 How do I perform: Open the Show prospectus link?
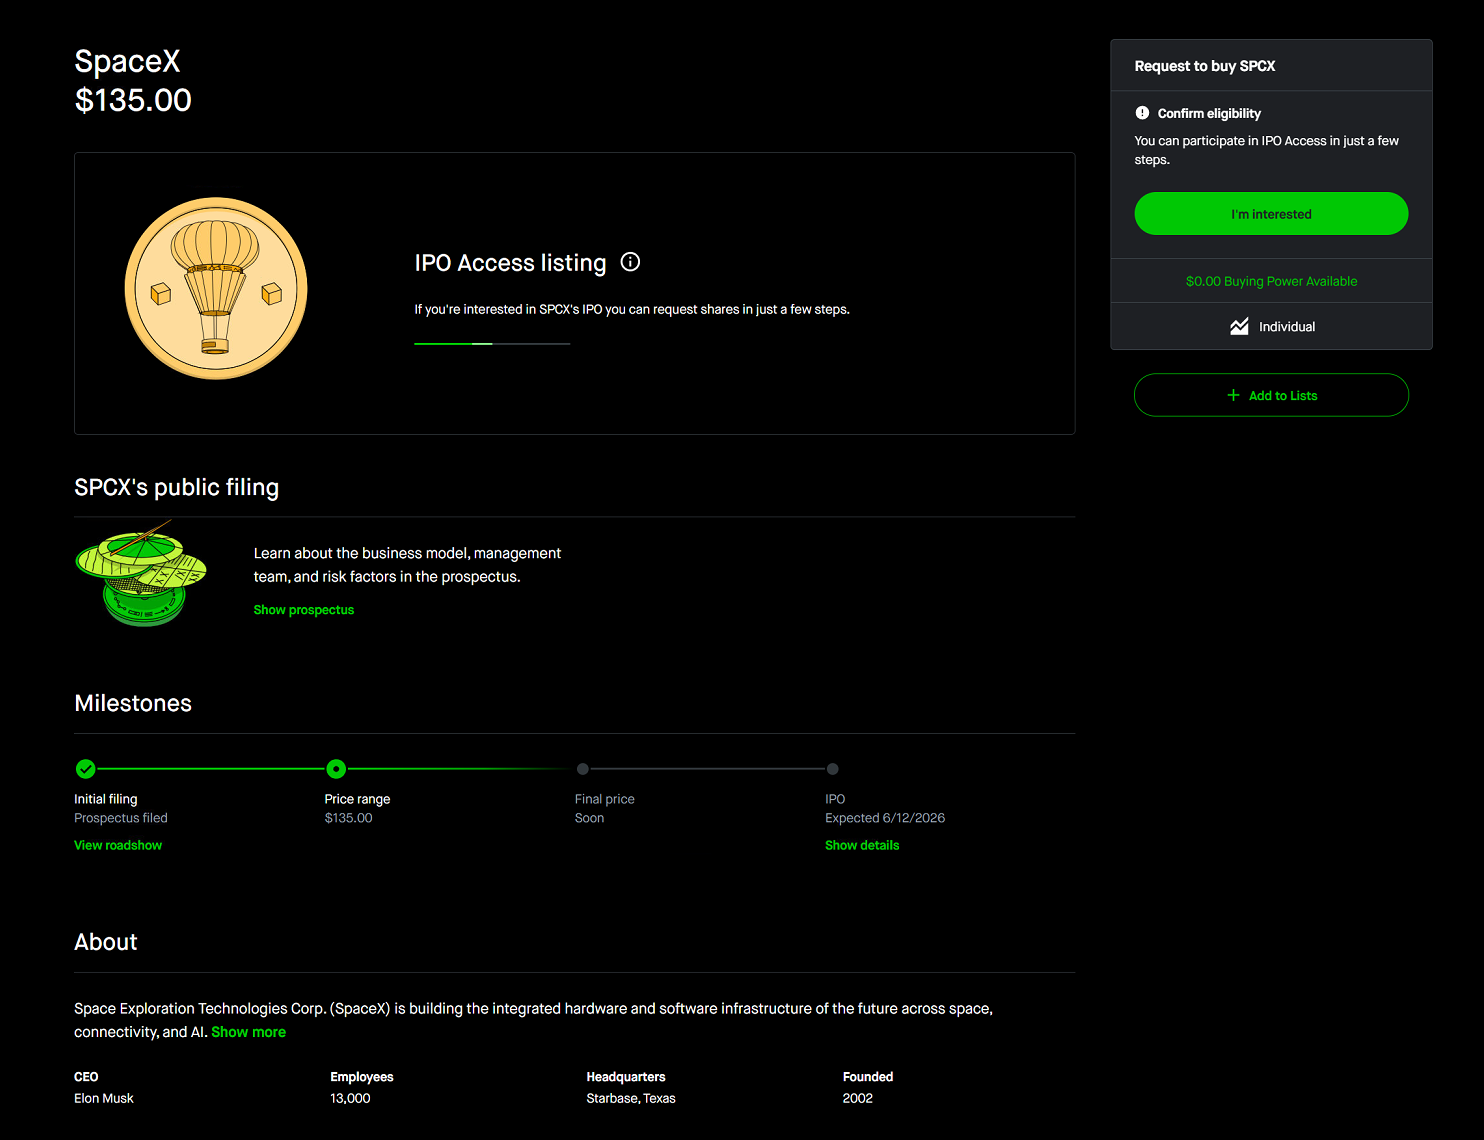pos(304,610)
